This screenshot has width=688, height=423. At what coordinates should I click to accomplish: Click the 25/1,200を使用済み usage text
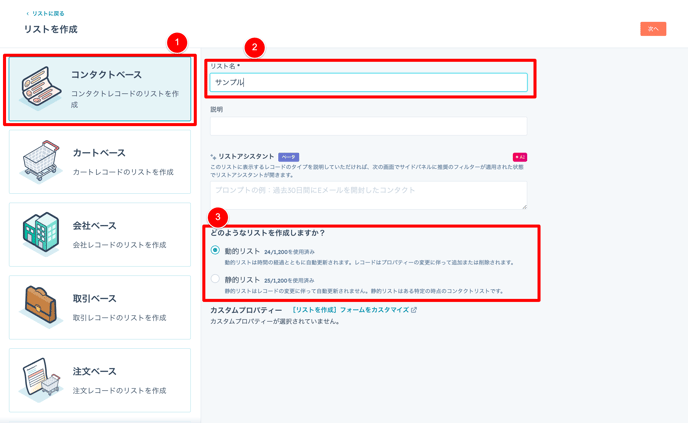click(x=289, y=280)
